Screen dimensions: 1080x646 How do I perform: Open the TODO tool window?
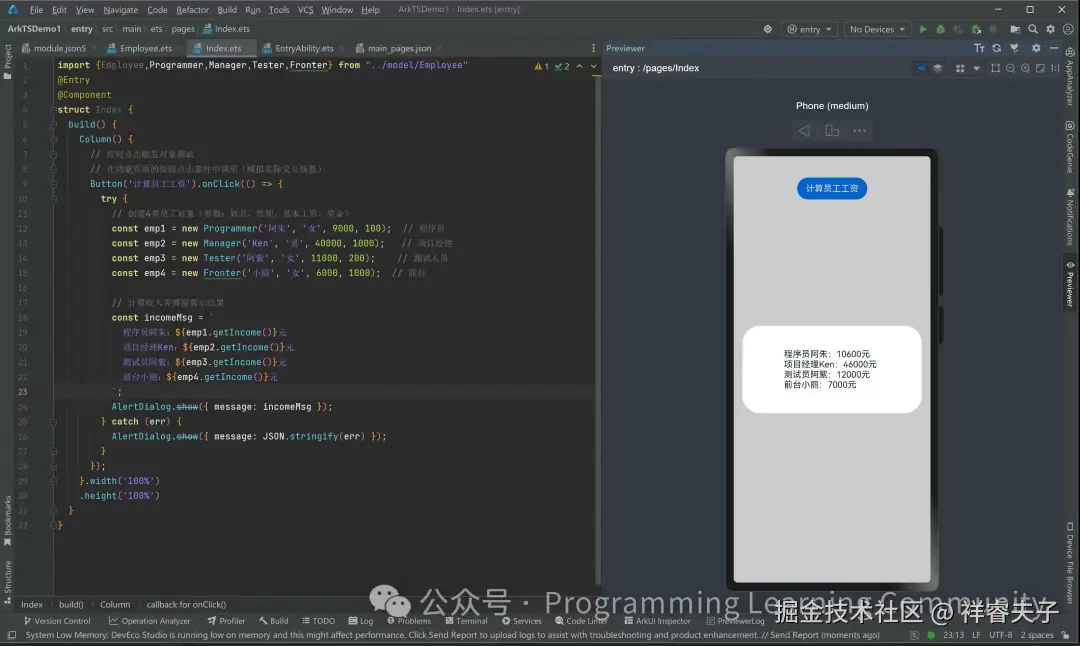coord(318,621)
